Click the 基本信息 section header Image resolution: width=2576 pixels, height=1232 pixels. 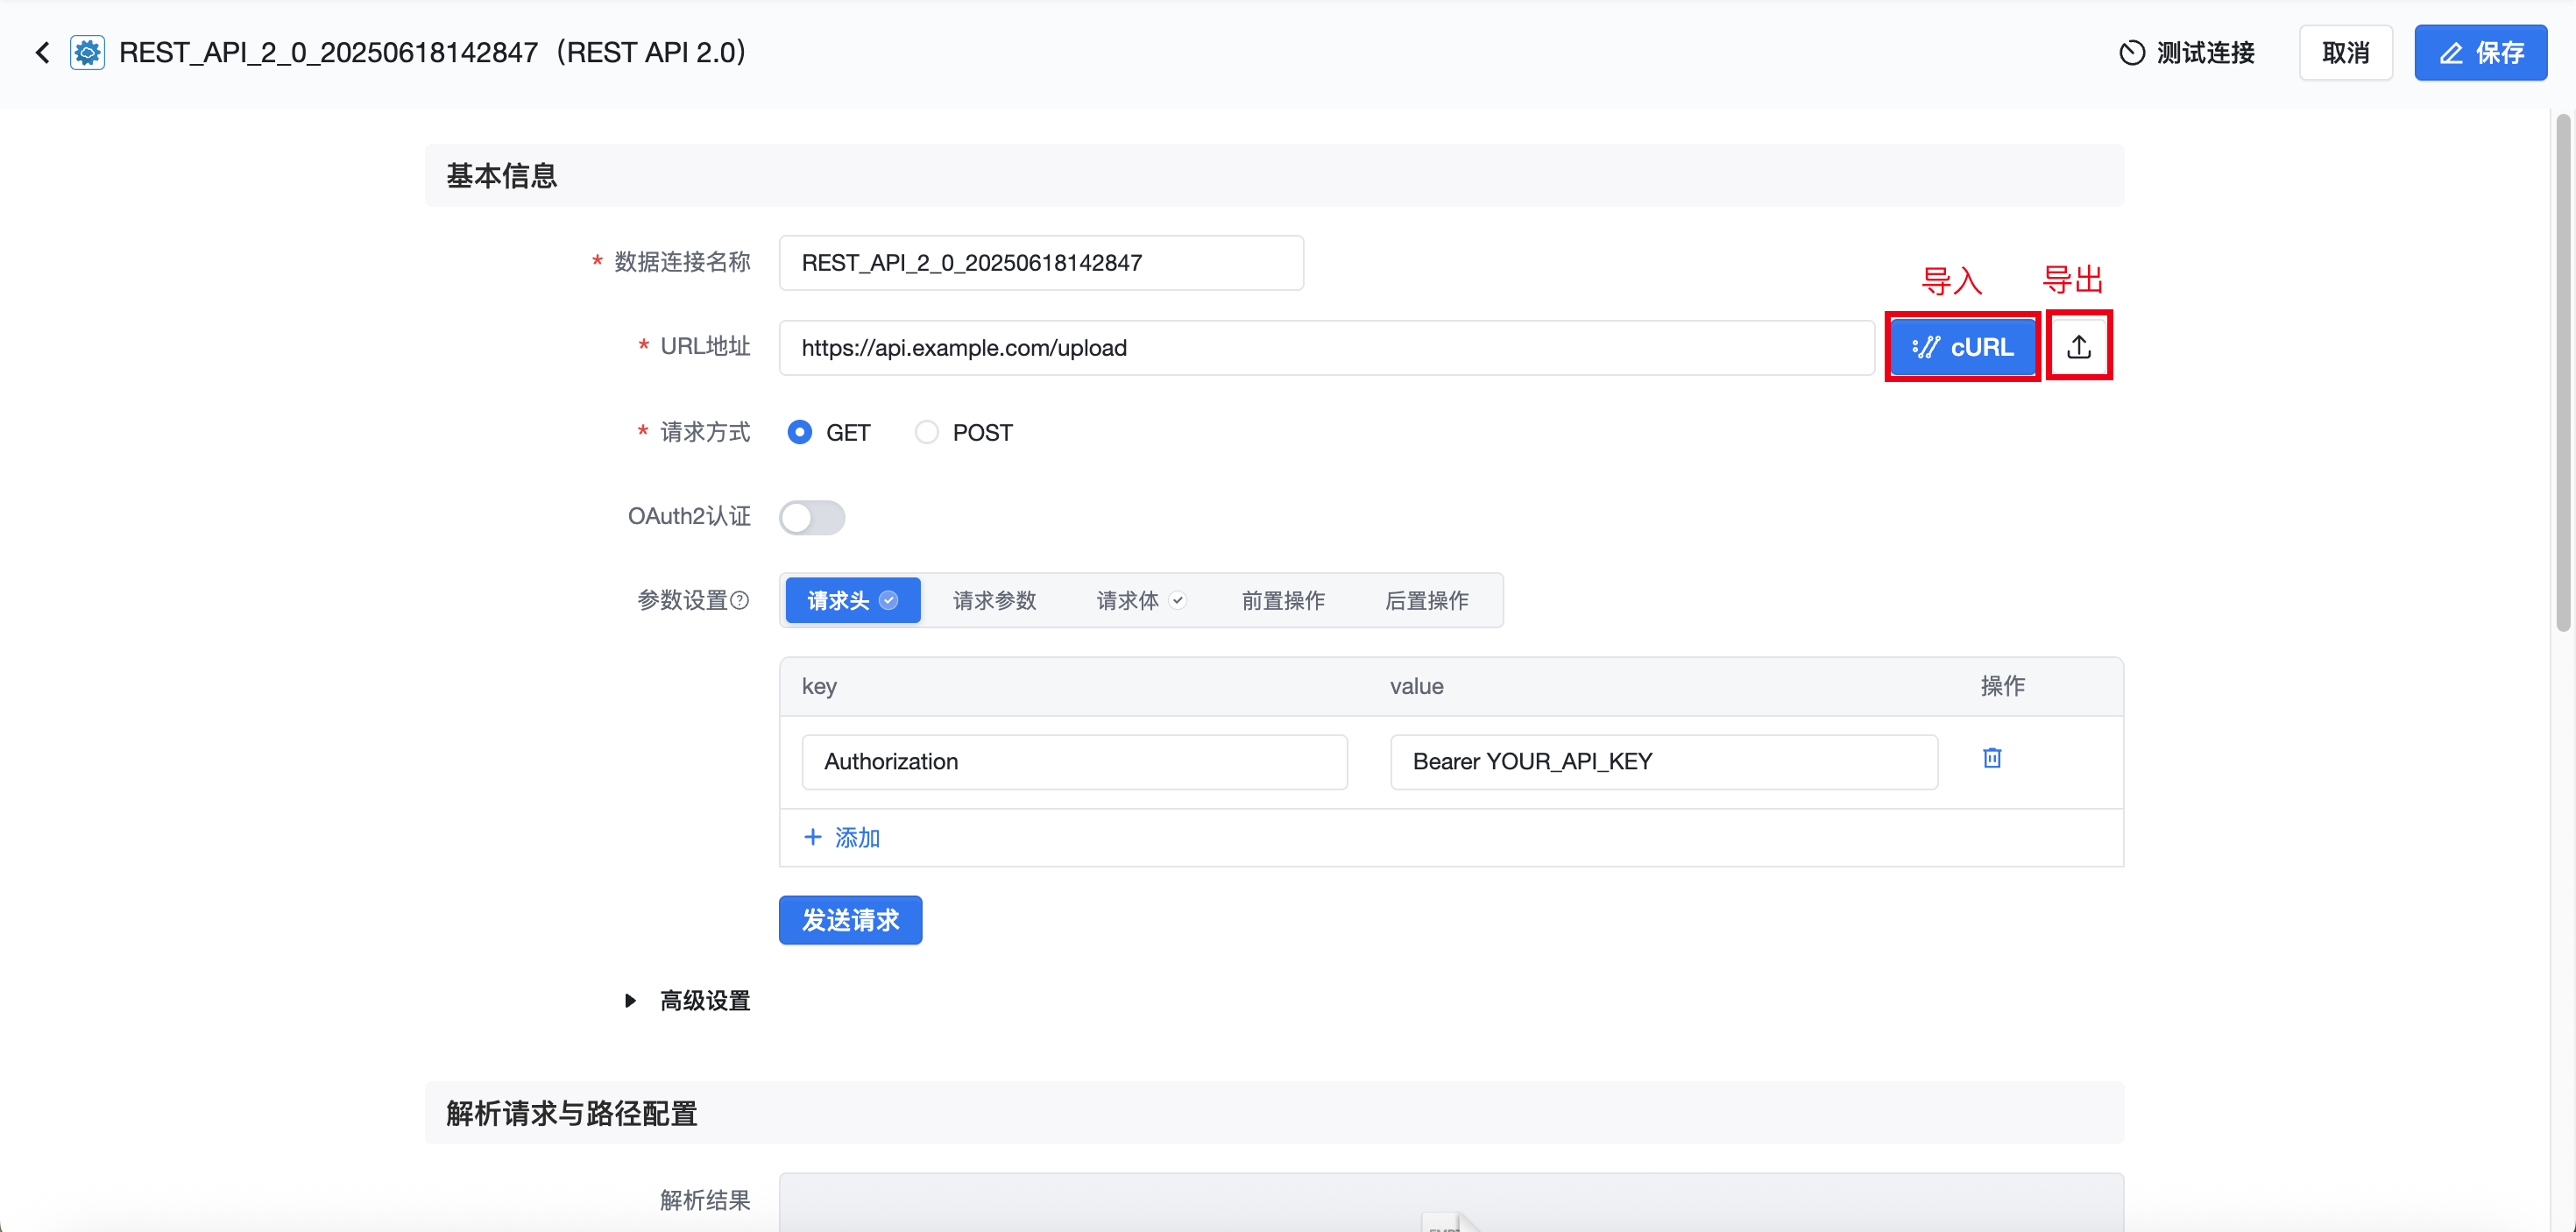(1273, 176)
